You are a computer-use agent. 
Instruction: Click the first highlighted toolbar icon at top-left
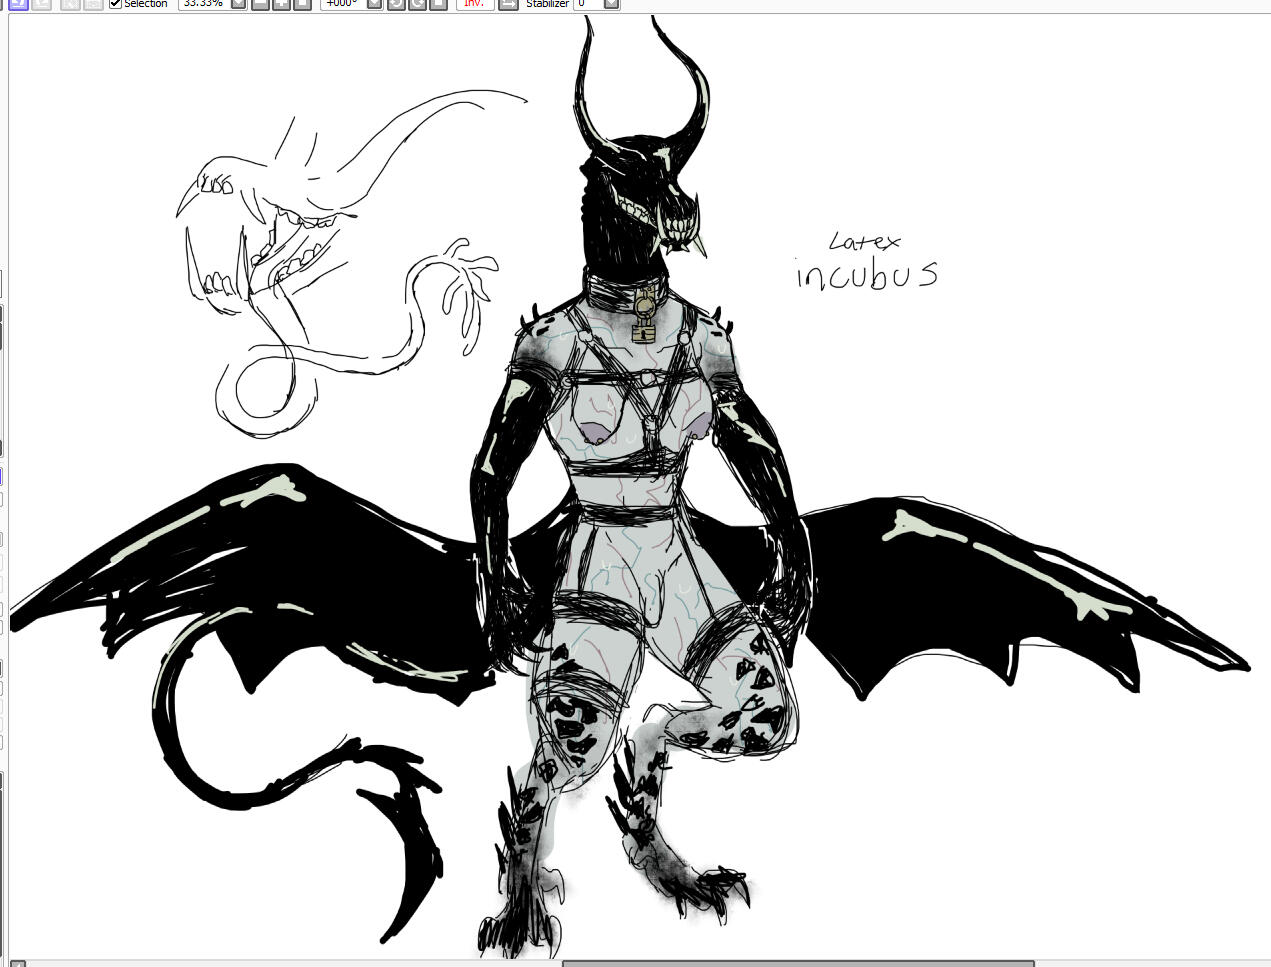tap(18, 3)
